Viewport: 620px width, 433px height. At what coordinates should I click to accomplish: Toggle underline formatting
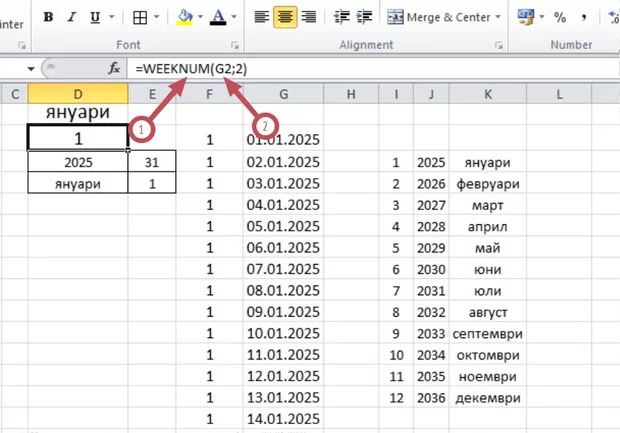(94, 17)
